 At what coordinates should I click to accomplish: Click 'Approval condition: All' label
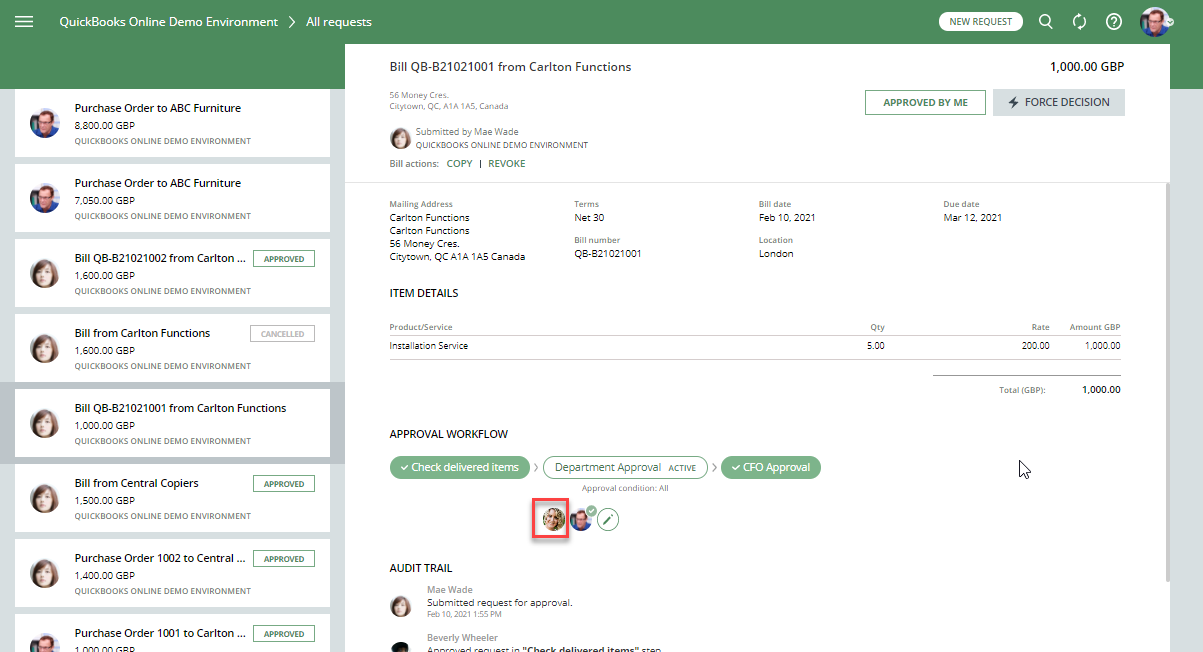pos(625,488)
